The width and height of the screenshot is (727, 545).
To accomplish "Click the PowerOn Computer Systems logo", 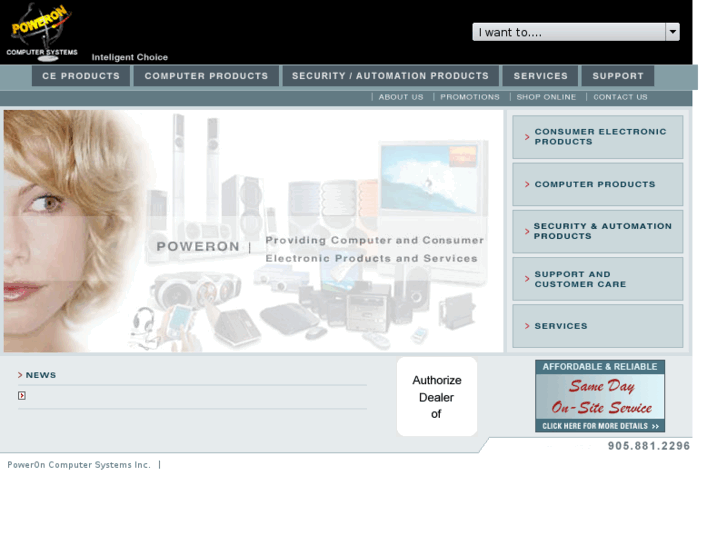I will 42,31.
